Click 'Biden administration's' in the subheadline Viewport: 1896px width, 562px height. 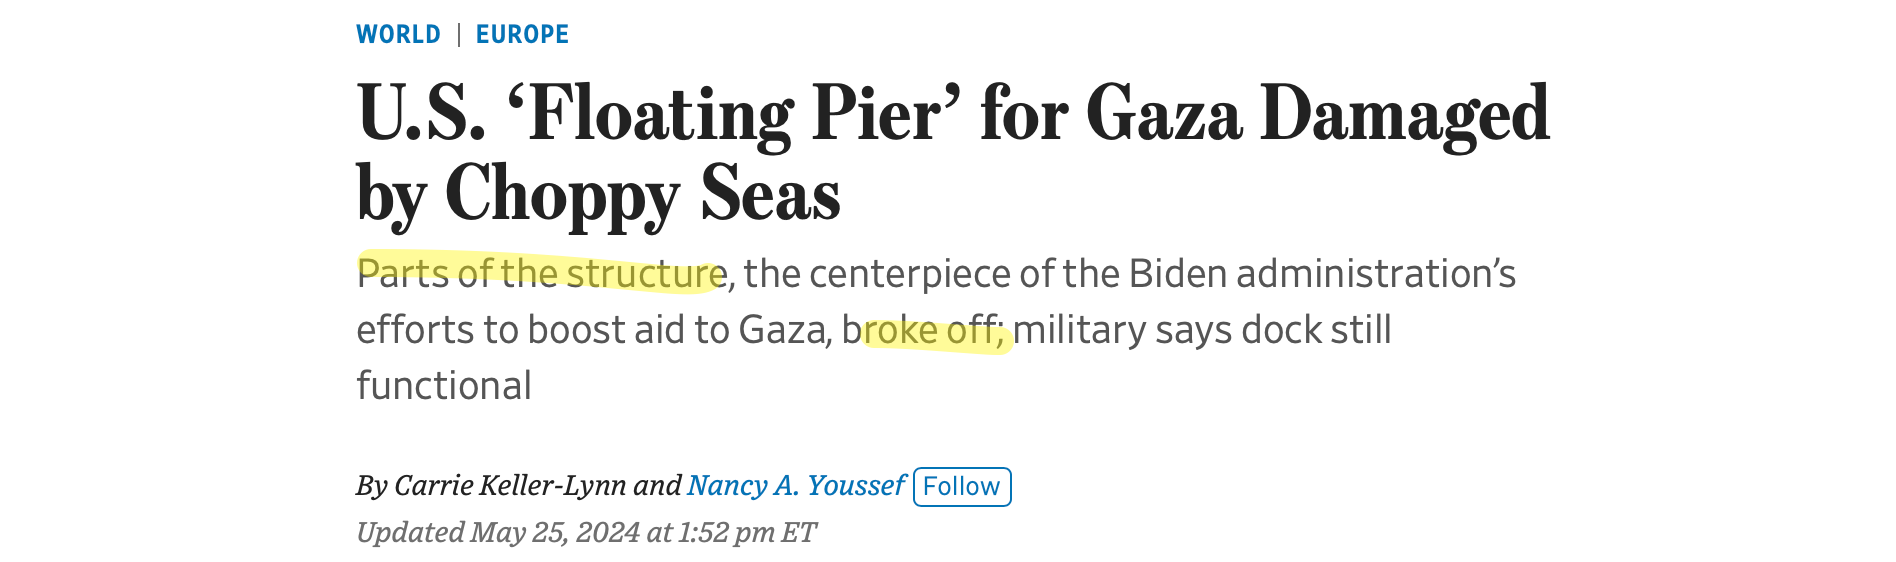coord(1322,274)
